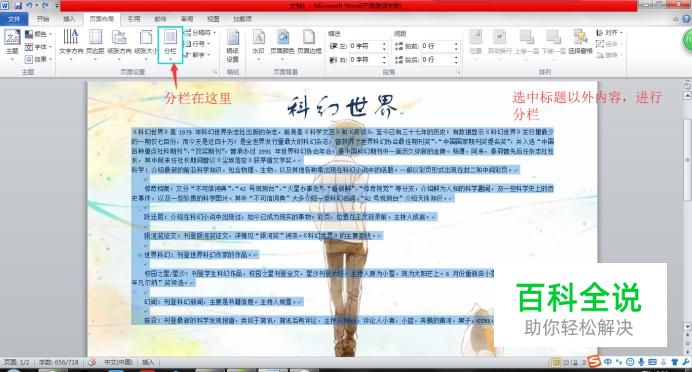
Task: Click the Sogou input method S icon
Action: tap(594, 361)
